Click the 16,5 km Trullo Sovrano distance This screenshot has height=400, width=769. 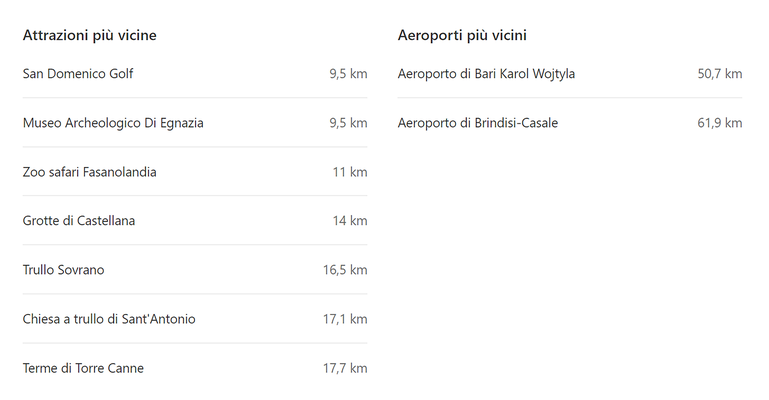(x=345, y=270)
